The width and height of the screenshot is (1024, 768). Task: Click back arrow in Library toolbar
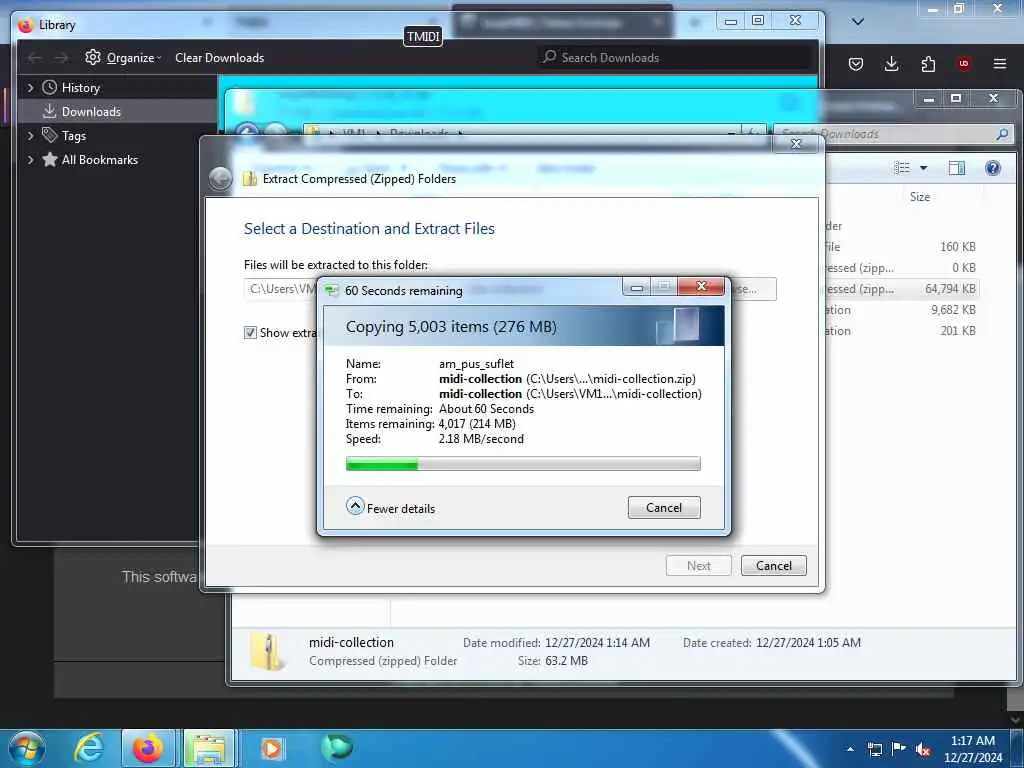pyautogui.click(x=35, y=57)
